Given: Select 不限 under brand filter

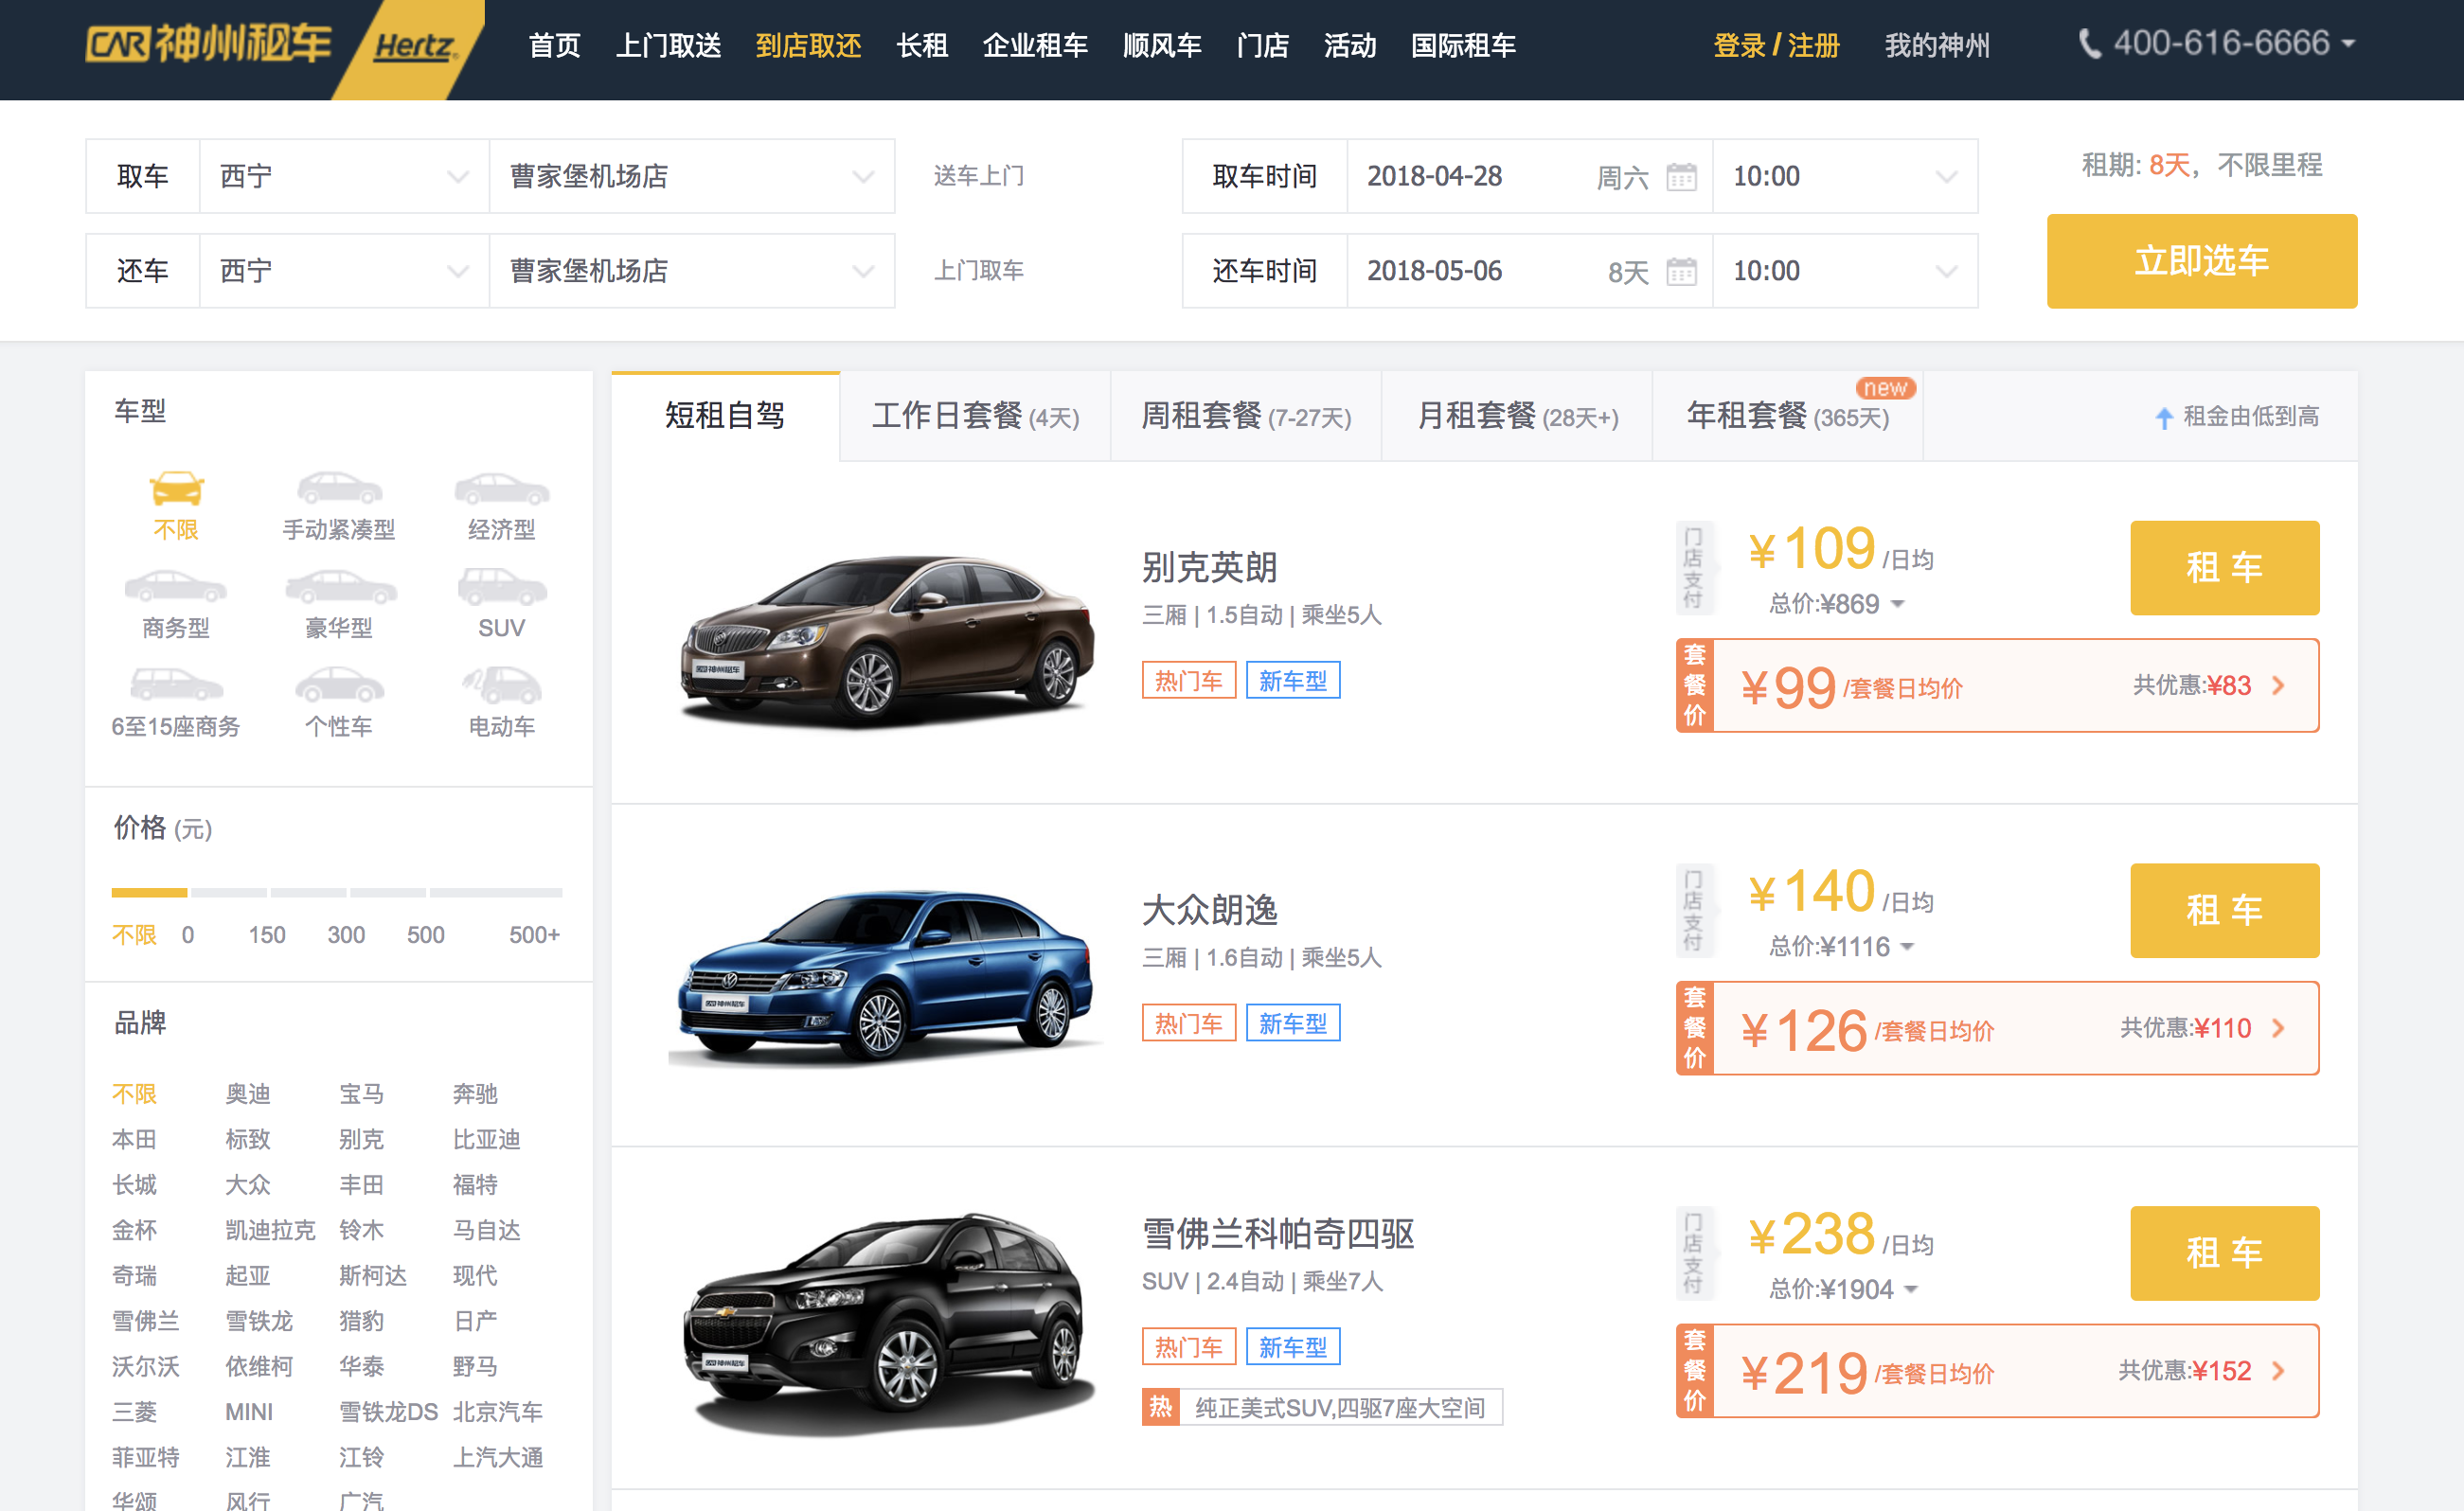Looking at the screenshot, I should click(134, 1093).
